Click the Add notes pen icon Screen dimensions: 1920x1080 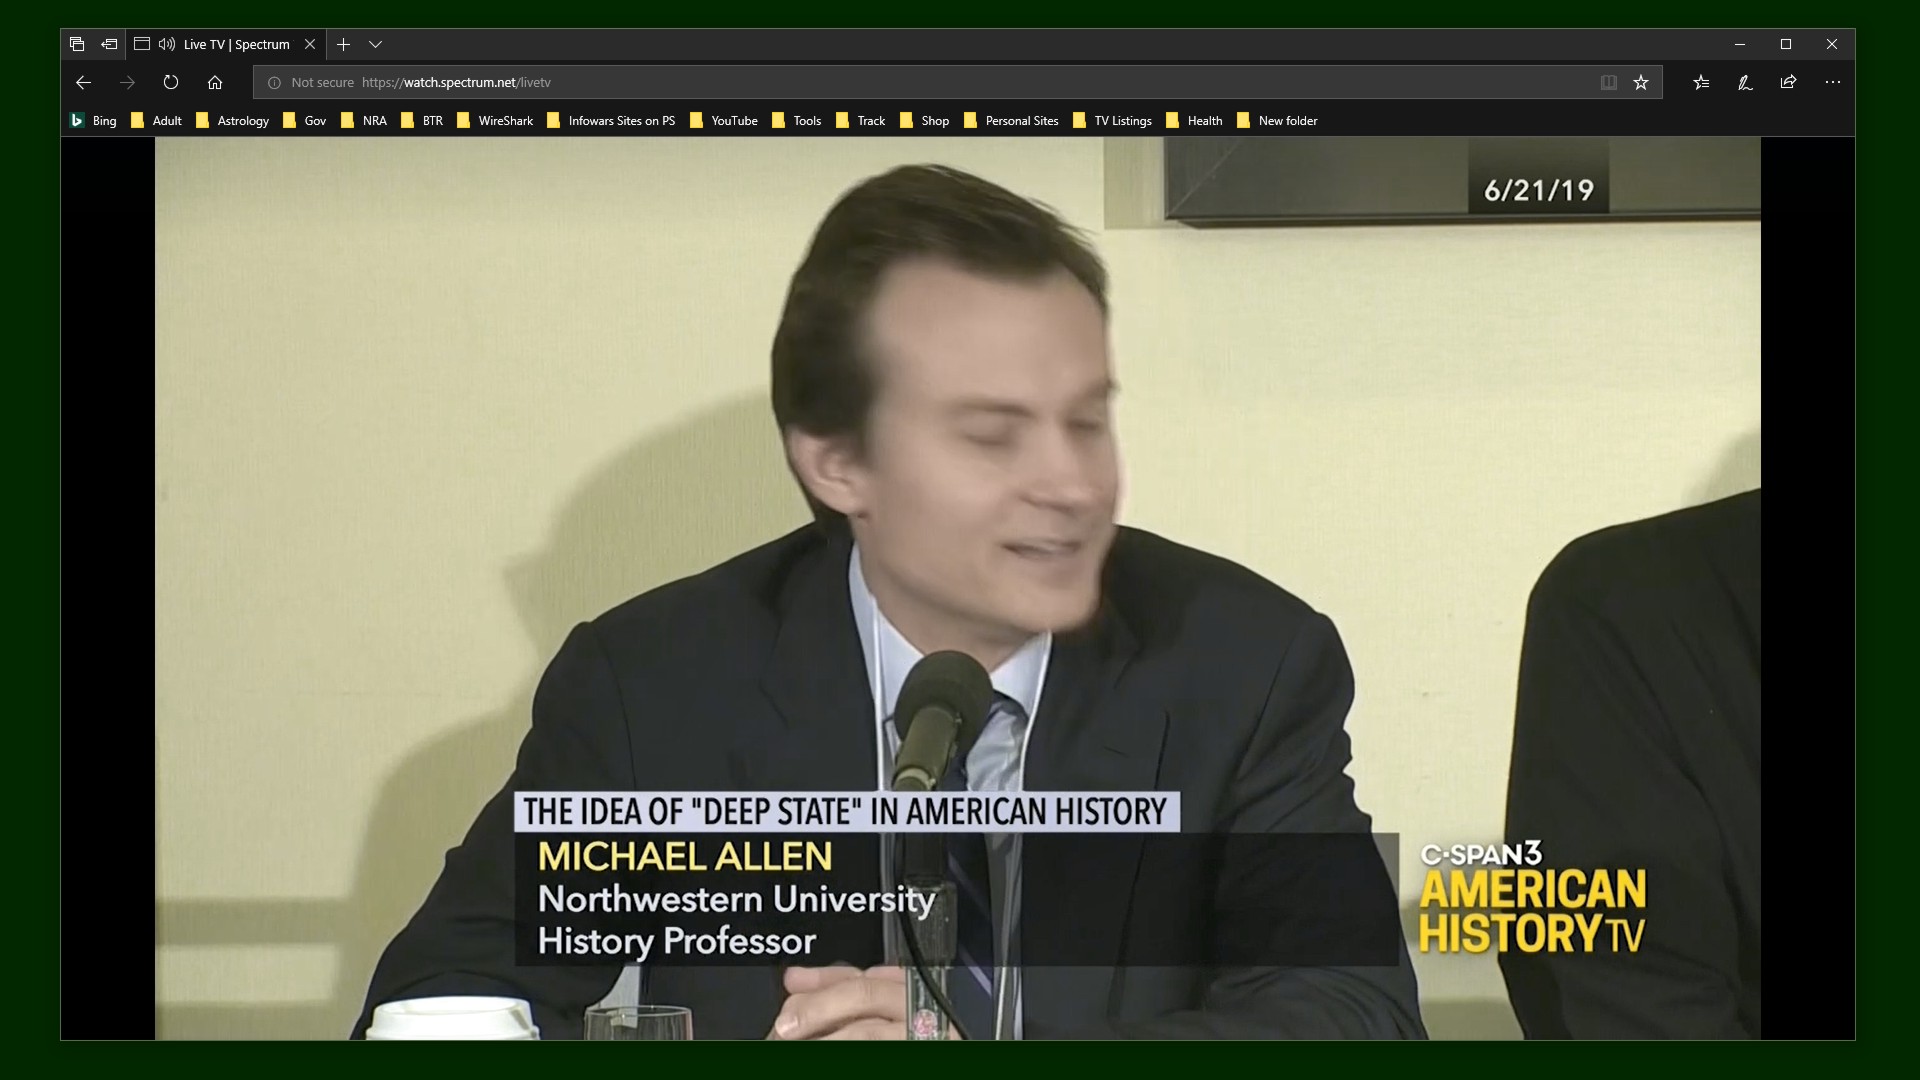coord(1745,83)
